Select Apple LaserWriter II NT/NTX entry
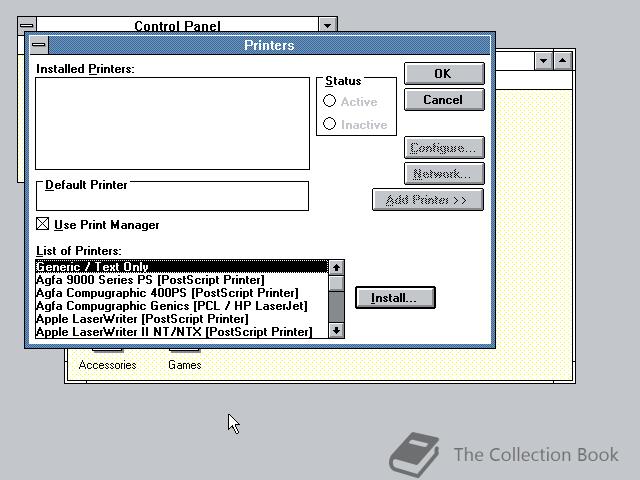Screen dimensions: 640x480 182,331
